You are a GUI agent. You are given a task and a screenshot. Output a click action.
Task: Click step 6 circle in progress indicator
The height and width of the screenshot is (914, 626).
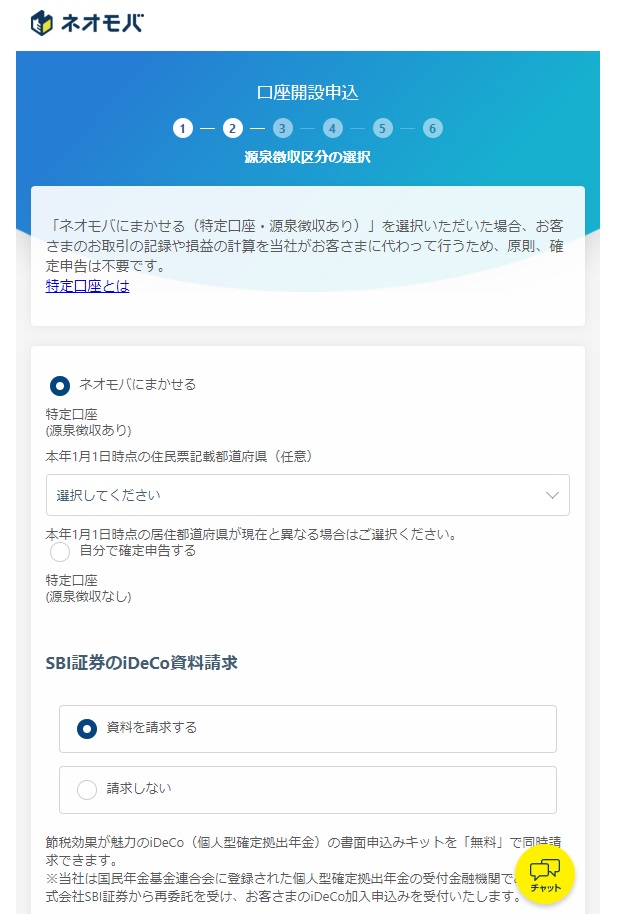click(x=433, y=128)
